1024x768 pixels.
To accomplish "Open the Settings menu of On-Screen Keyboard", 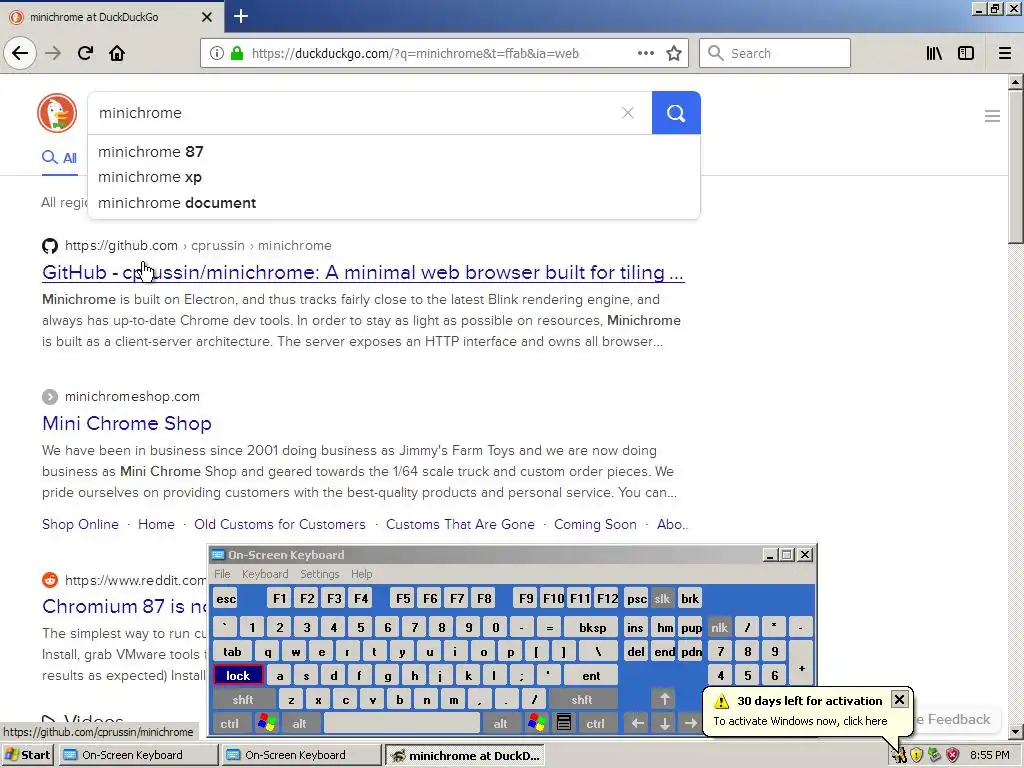I will (319, 573).
